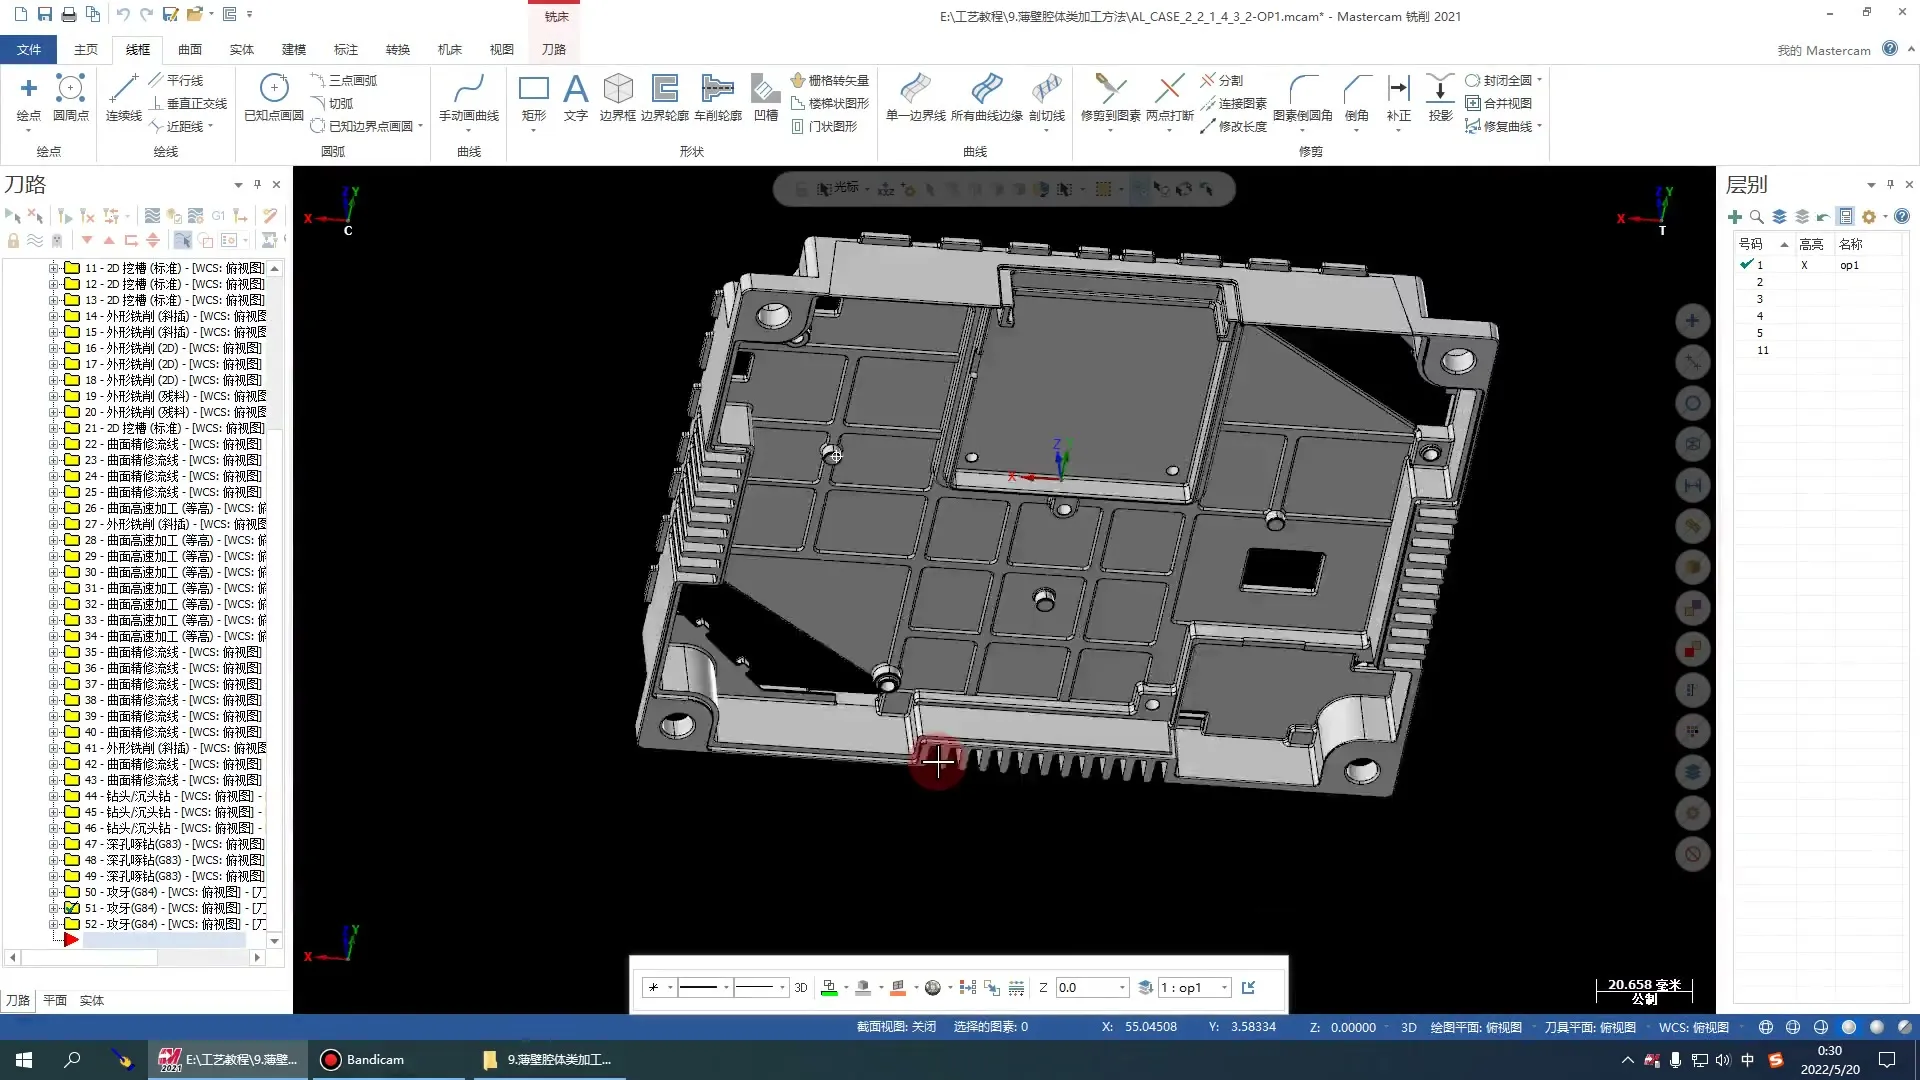Image resolution: width=1920 pixels, height=1080 pixels.
Task: Open the level selector dropdown '1 : op1'
Action: [x=1224, y=988]
